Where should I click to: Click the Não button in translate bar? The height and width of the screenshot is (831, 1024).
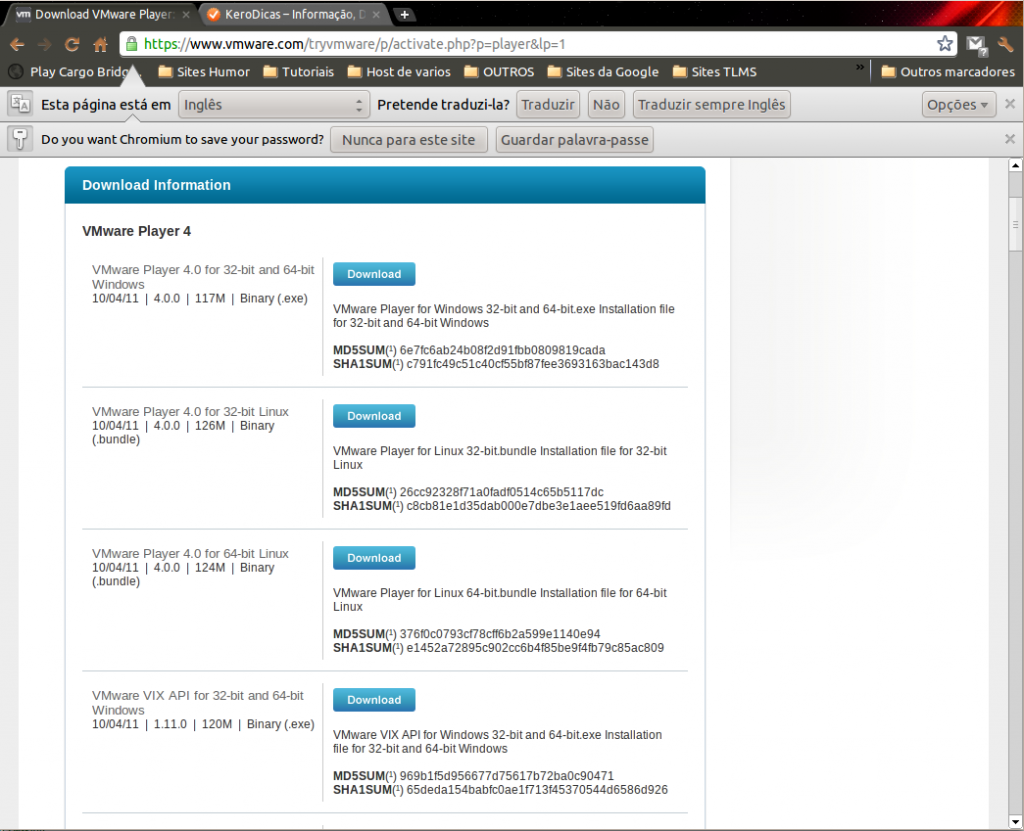pos(606,105)
